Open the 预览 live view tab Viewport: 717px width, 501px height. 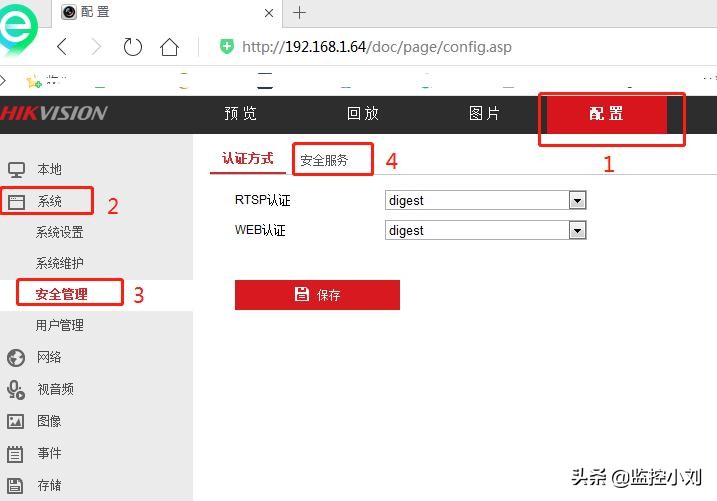coord(241,113)
